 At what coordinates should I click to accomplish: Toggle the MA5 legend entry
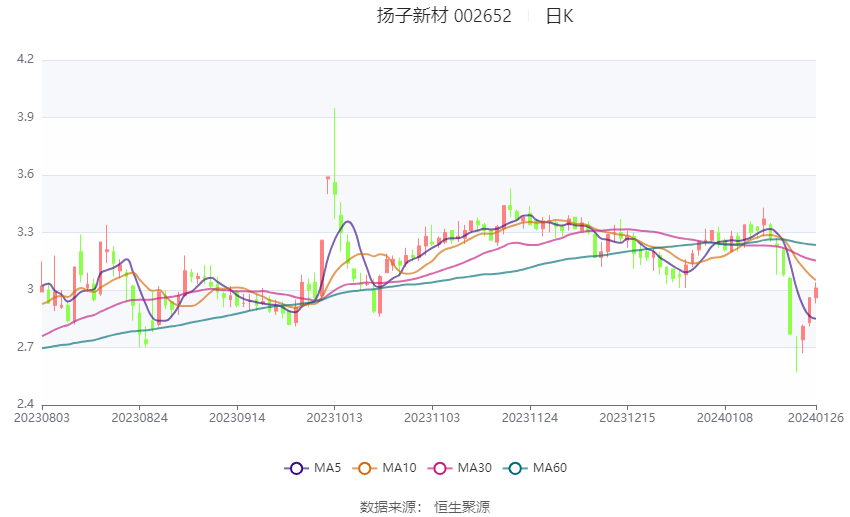(313, 468)
